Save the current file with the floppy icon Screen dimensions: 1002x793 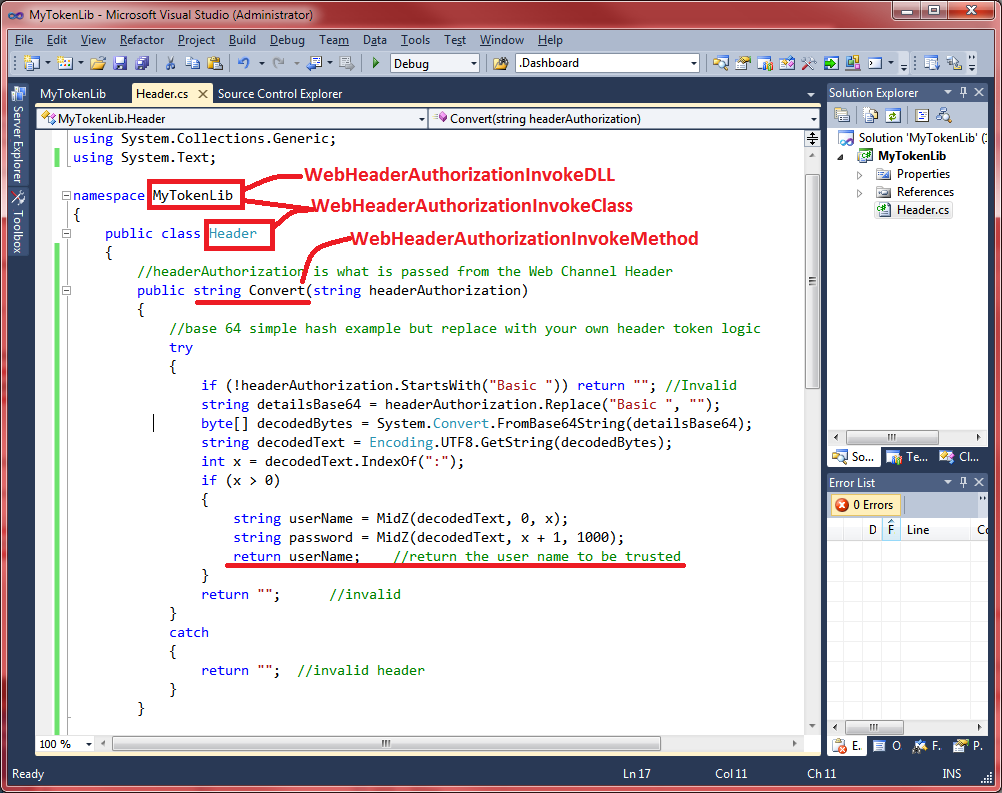120,63
